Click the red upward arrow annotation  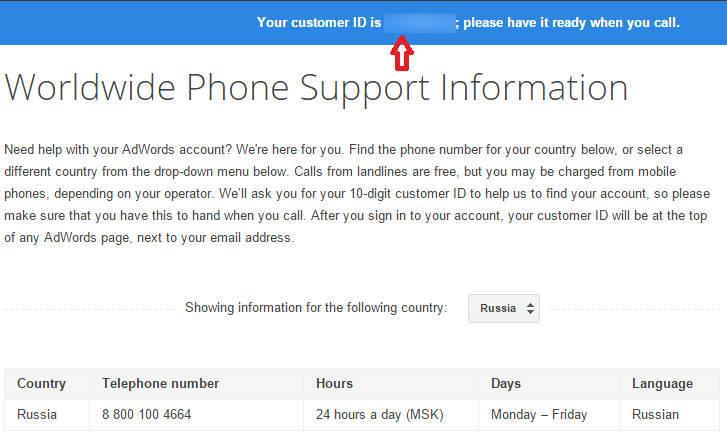(x=401, y=55)
